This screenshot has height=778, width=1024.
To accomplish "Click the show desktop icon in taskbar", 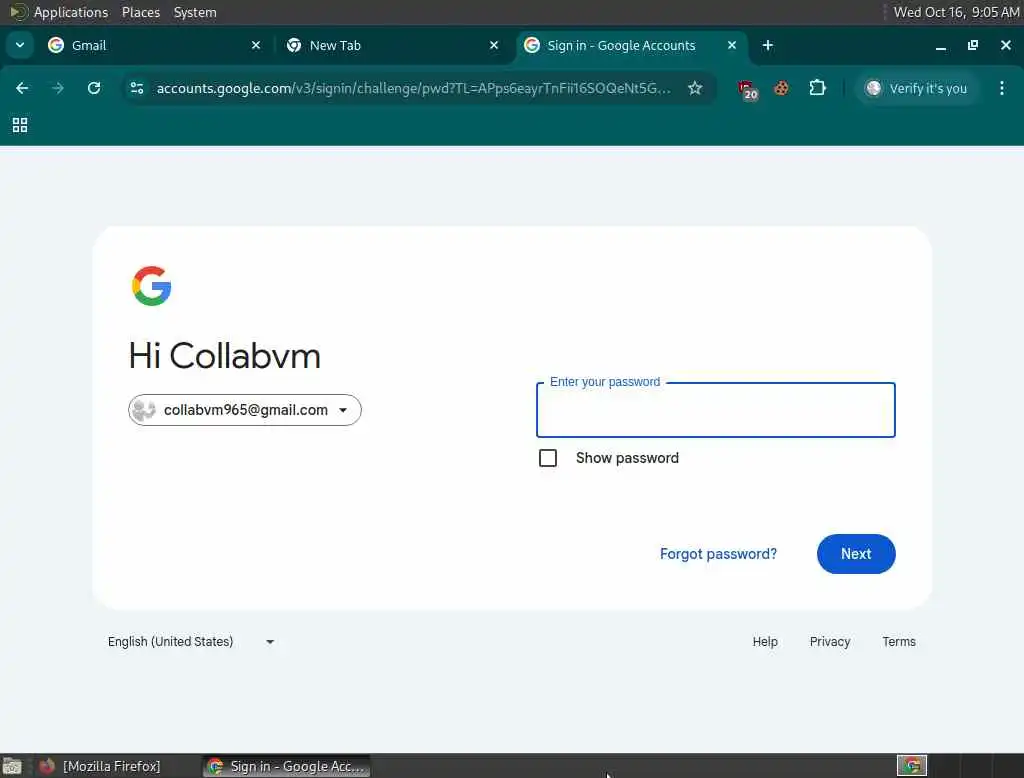I will point(12,766).
